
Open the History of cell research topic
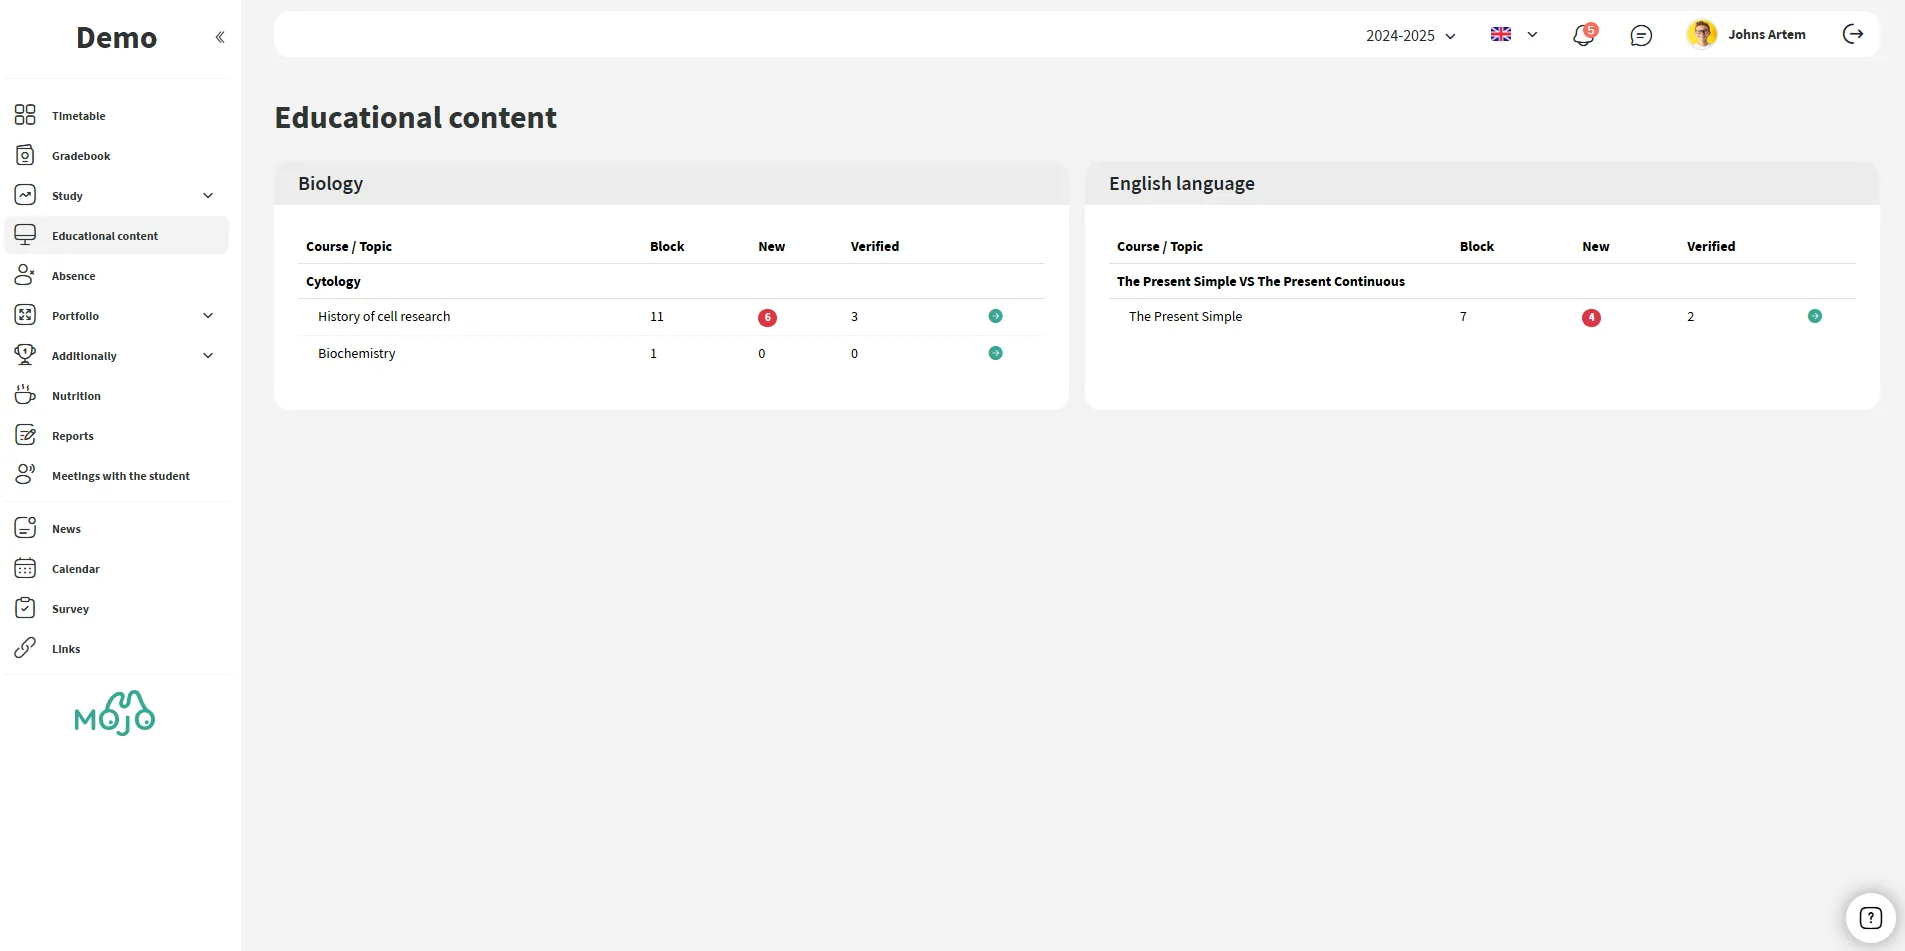(384, 317)
